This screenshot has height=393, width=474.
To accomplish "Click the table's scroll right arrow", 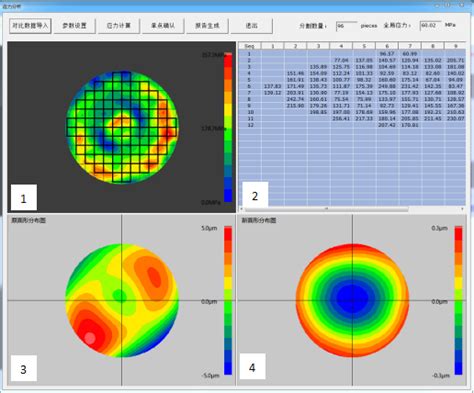I will [462, 209].
